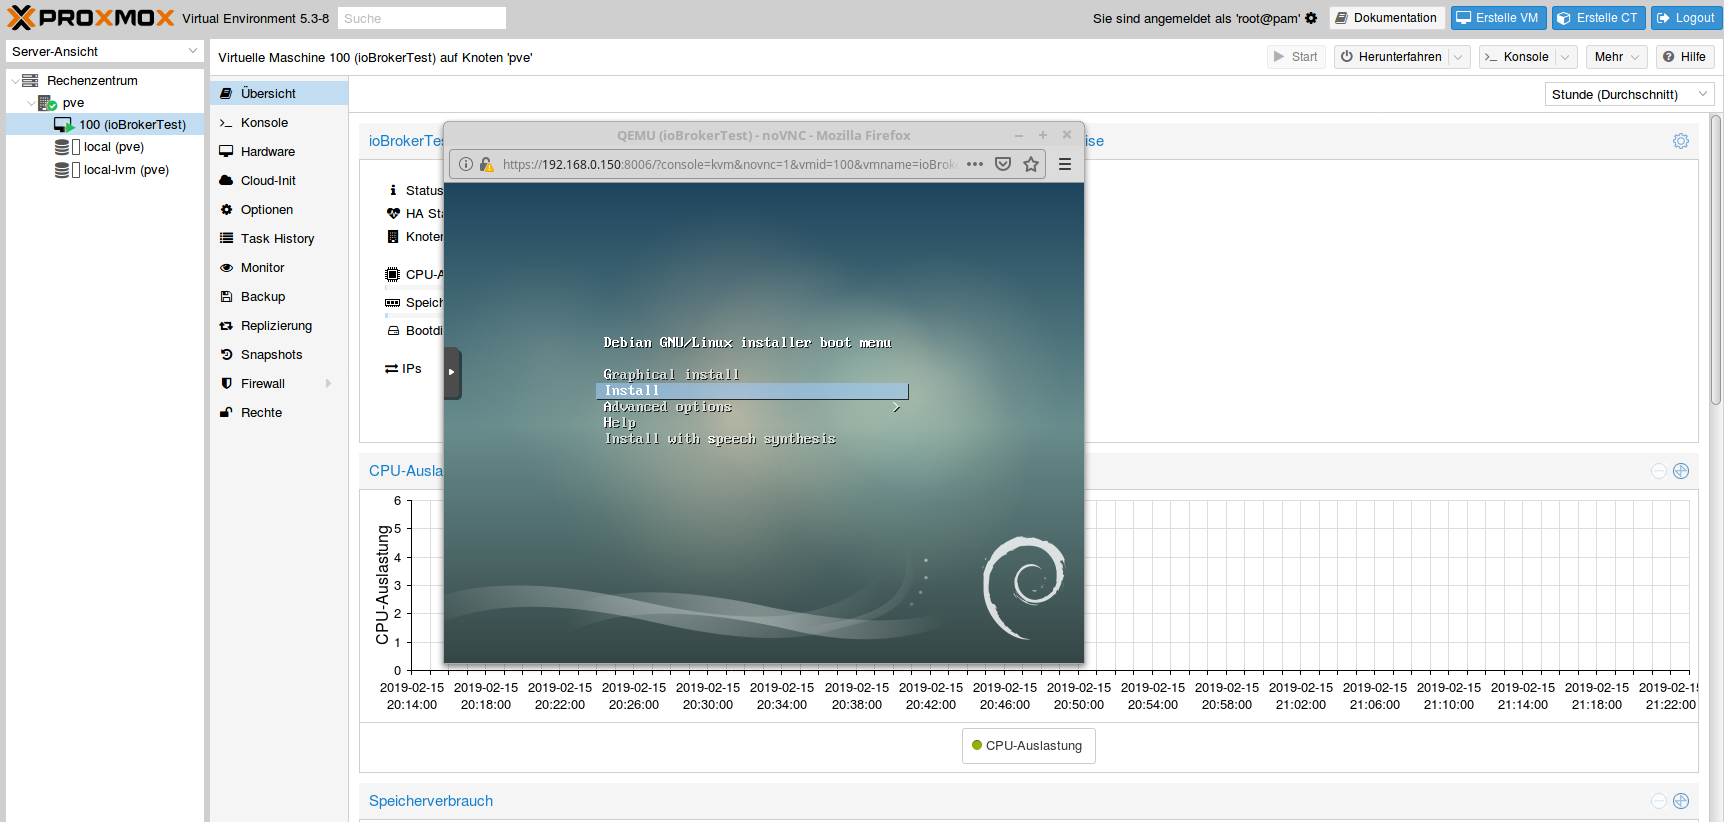Collapse the pve node expander

coord(30,103)
